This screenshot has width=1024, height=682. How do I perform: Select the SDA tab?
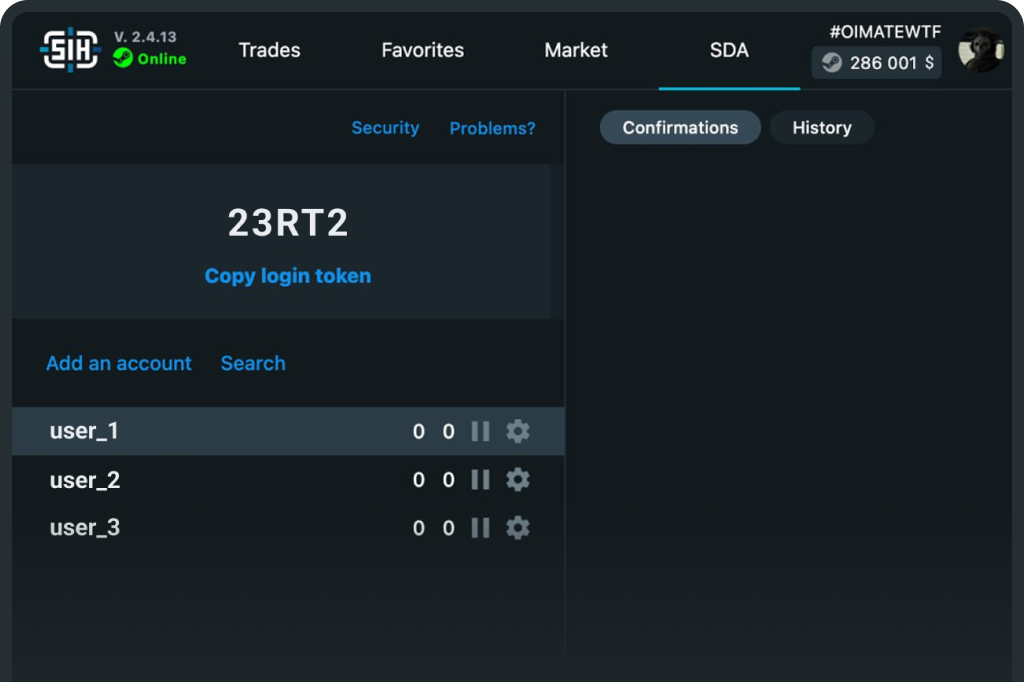(x=729, y=50)
